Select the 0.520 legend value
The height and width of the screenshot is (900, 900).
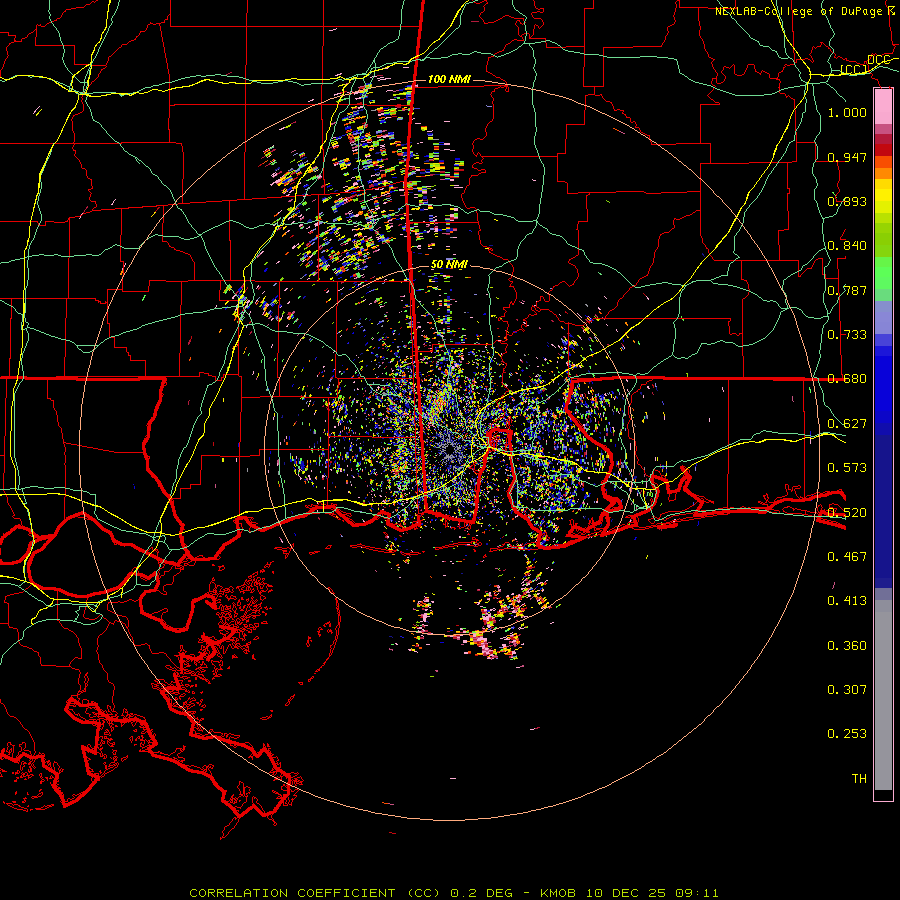point(847,513)
